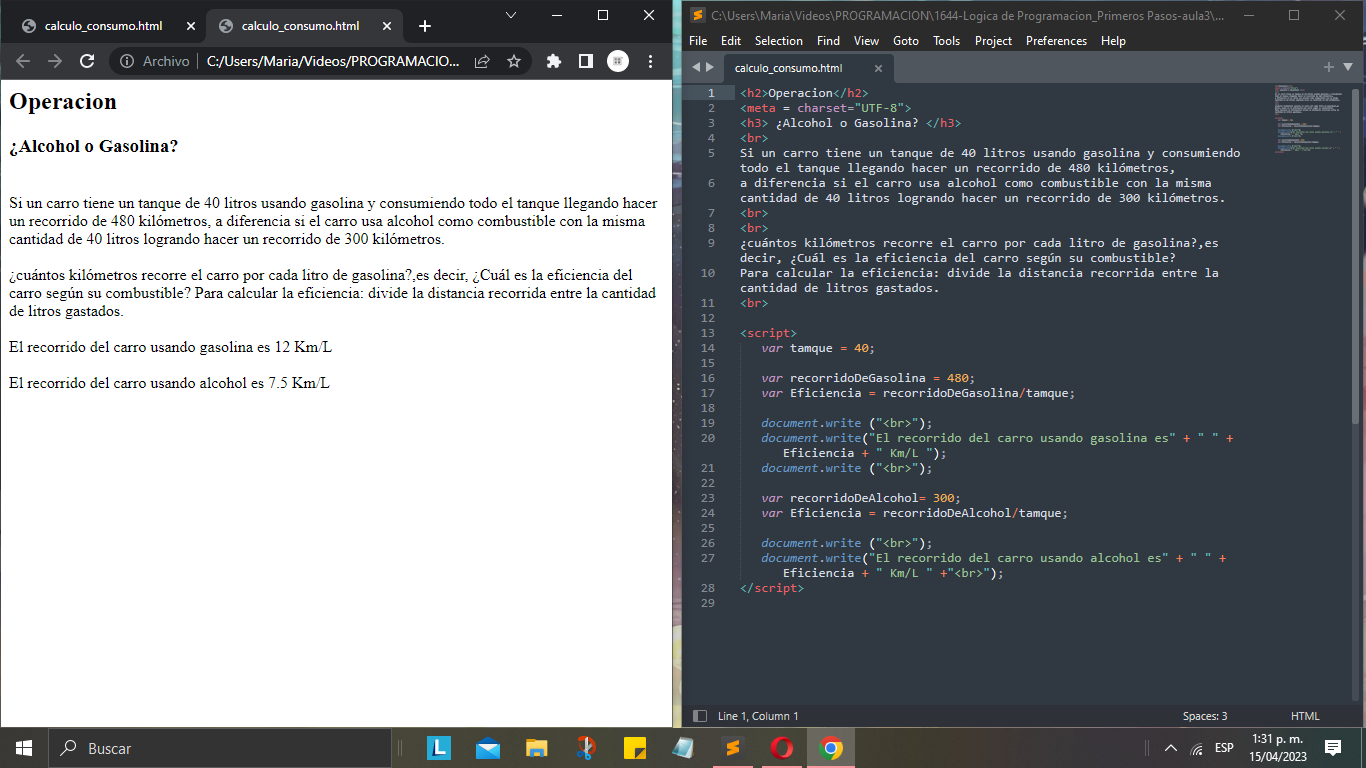1366x768 pixels.
Task: Open Chrome tab search chevron
Action: pos(511,15)
